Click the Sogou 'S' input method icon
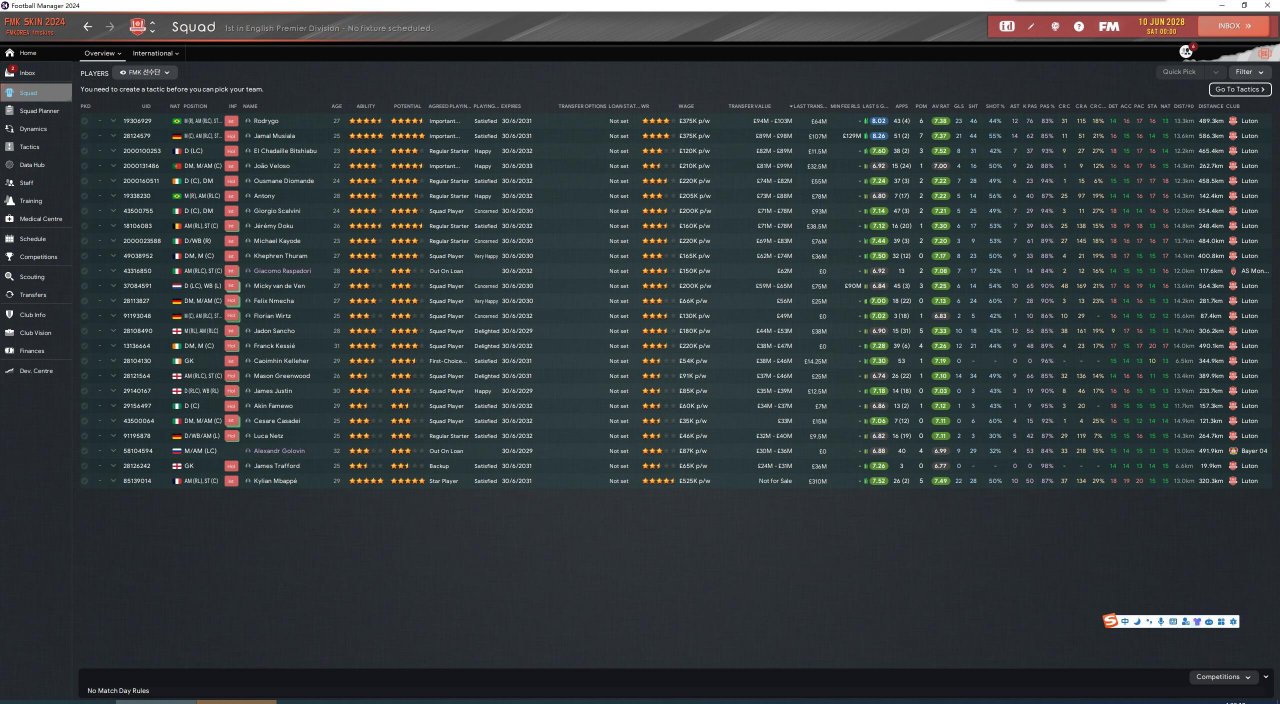Viewport: 1280px width, 704px height. tap(1110, 622)
